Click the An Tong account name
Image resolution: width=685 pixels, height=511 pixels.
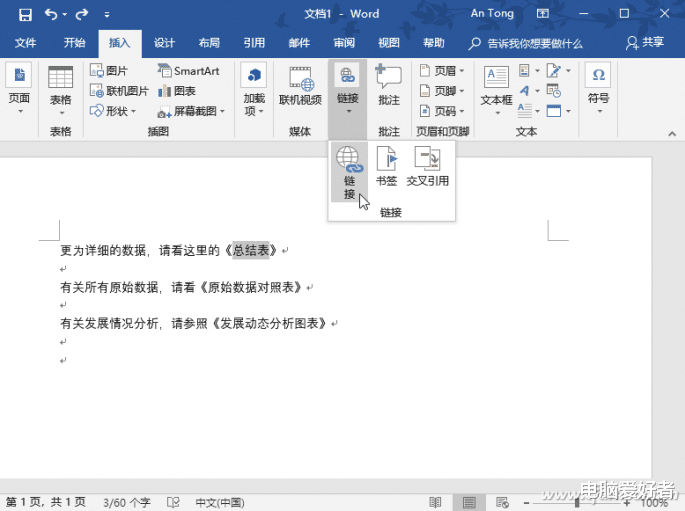point(492,14)
